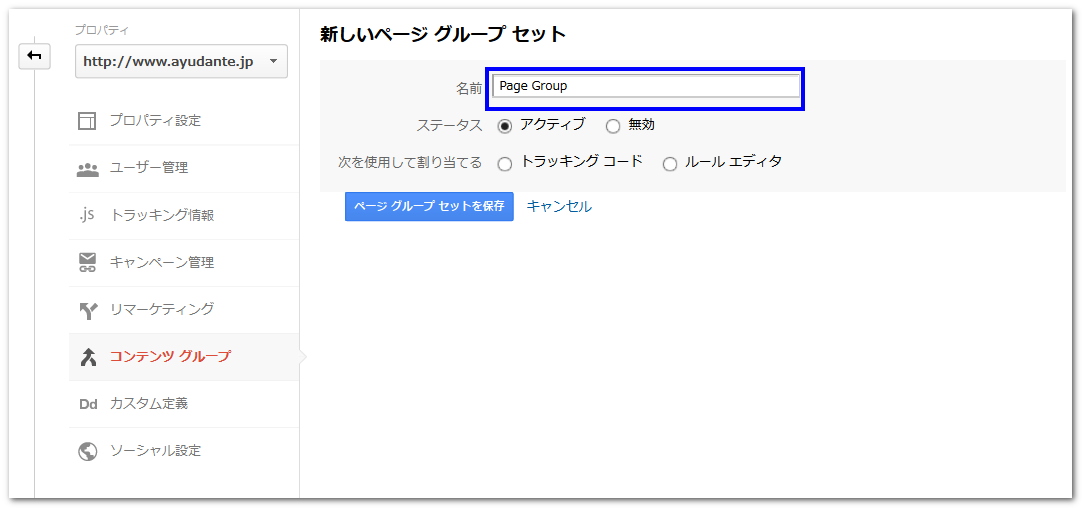Click the Dd カスタム定義 icon
1082x508 pixels.
tap(88, 404)
